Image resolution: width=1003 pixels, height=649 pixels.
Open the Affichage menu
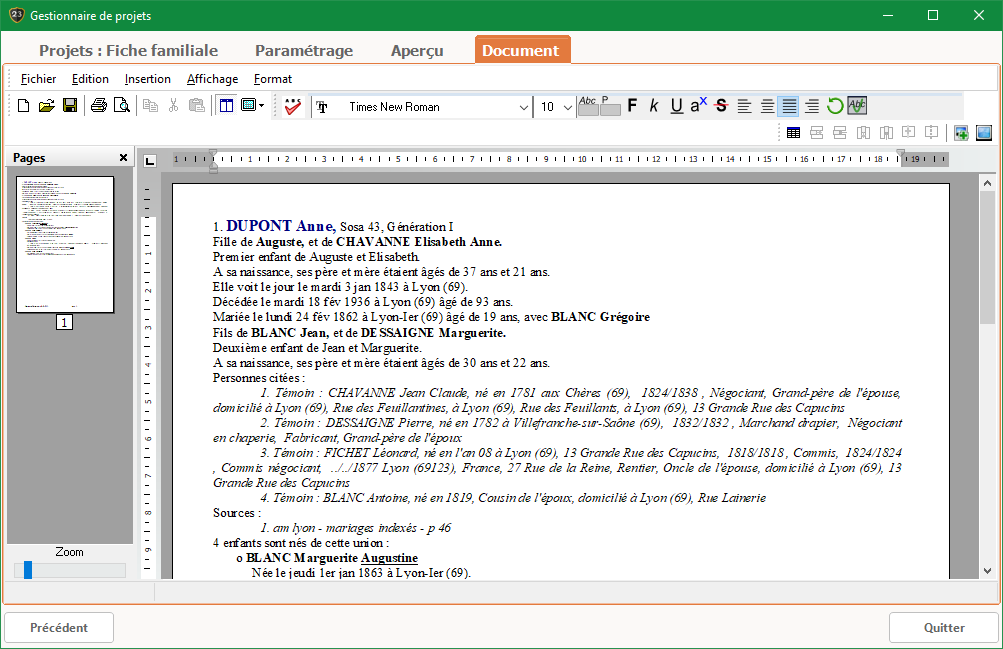(x=212, y=79)
